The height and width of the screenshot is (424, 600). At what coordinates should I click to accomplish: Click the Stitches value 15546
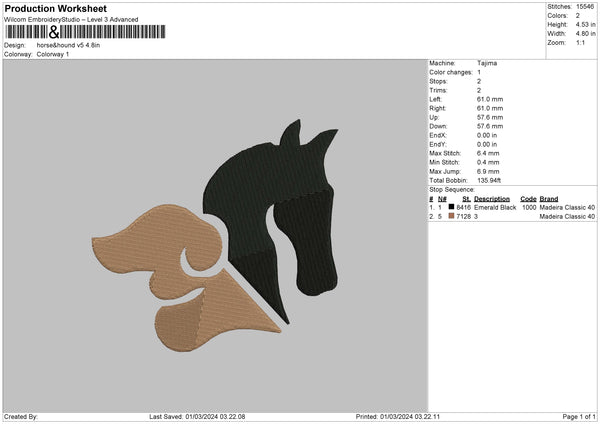point(585,7)
